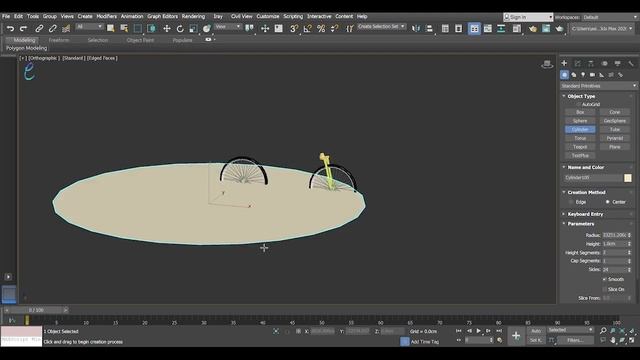The image size is (640, 360).
Task: Select Cameras category icon
Action: (592, 75)
